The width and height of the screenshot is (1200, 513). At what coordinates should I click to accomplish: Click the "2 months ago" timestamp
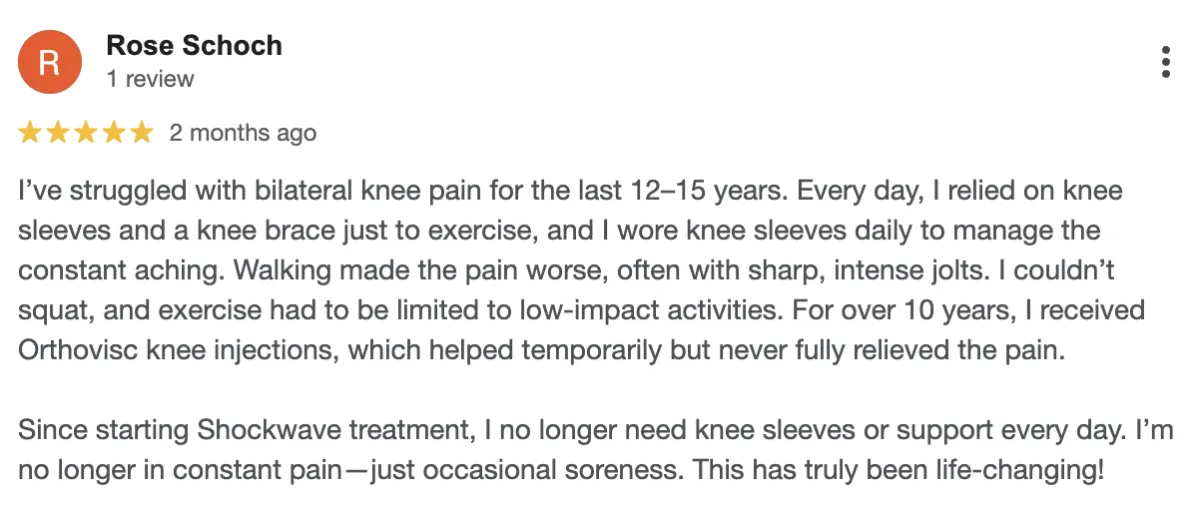pyautogui.click(x=242, y=133)
